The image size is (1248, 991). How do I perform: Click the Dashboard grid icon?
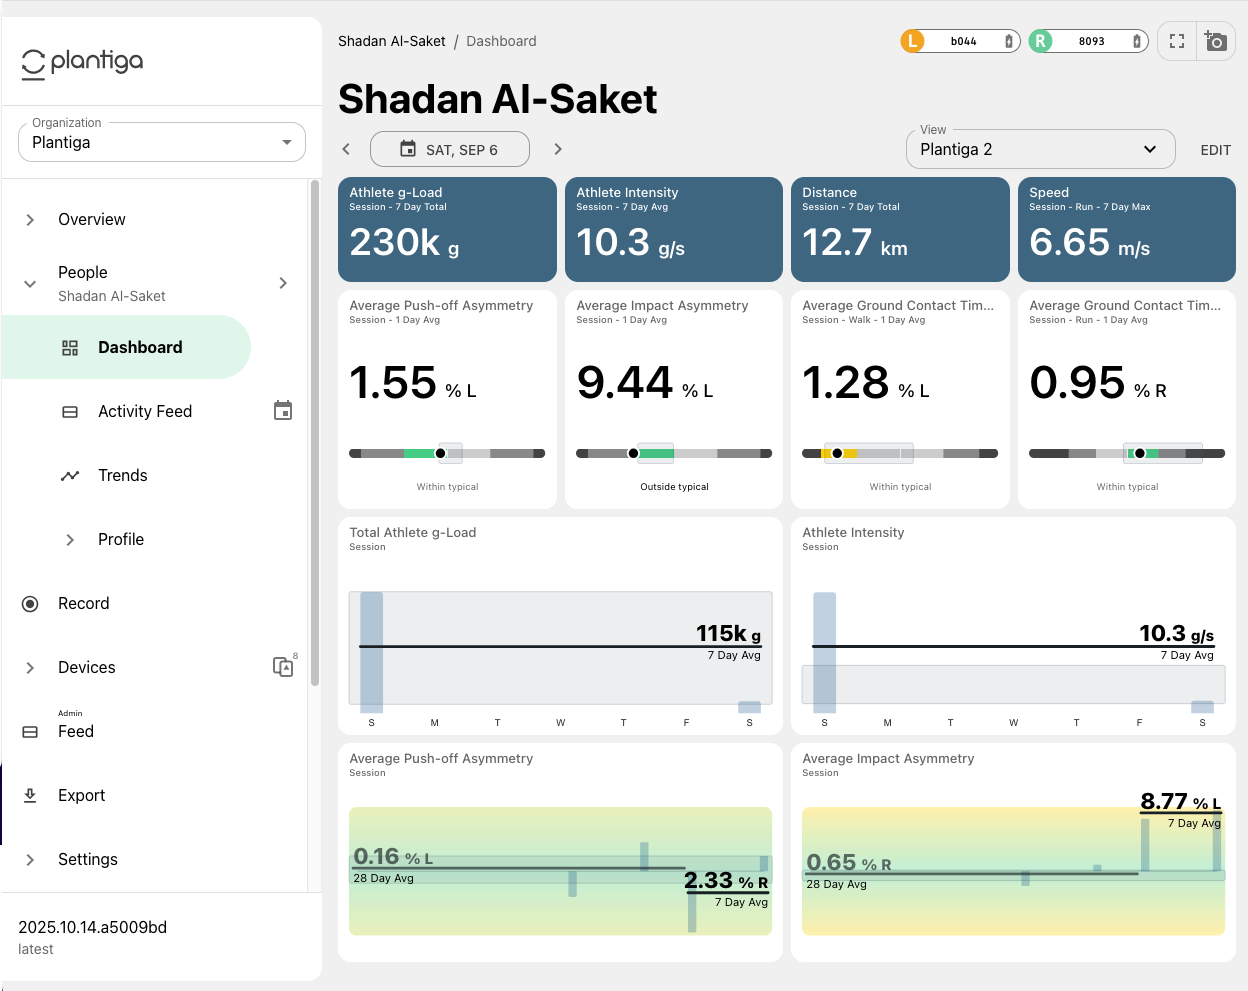coord(70,348)
